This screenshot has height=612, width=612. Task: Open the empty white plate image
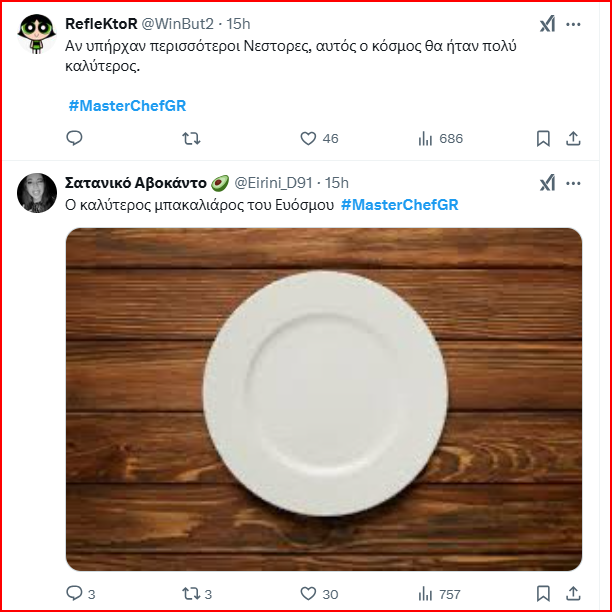(x=324, y=399)
